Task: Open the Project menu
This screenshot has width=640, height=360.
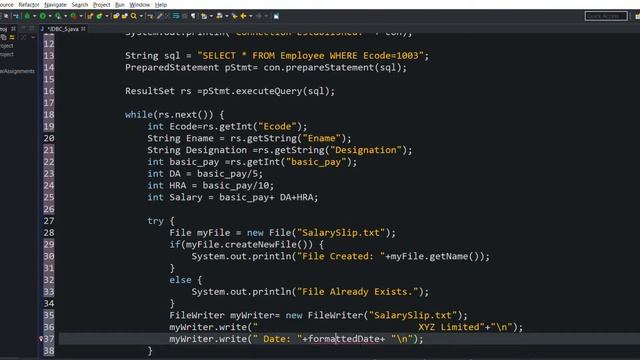Action: 102,5
